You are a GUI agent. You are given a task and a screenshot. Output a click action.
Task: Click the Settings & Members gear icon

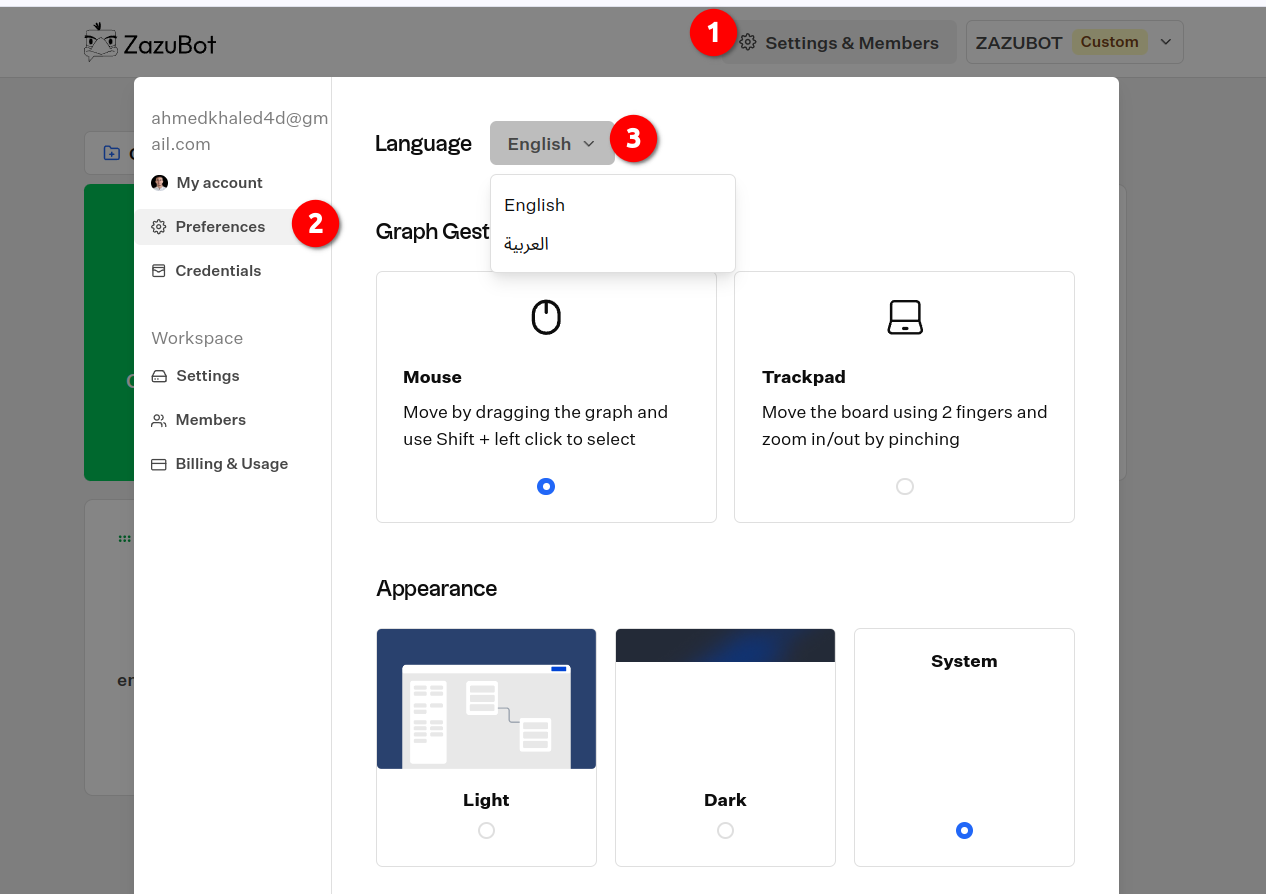pos(748,43)
